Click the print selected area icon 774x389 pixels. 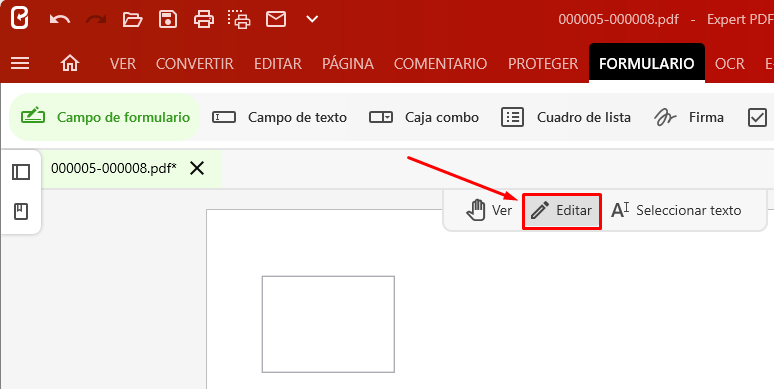(x=239, y=19)
